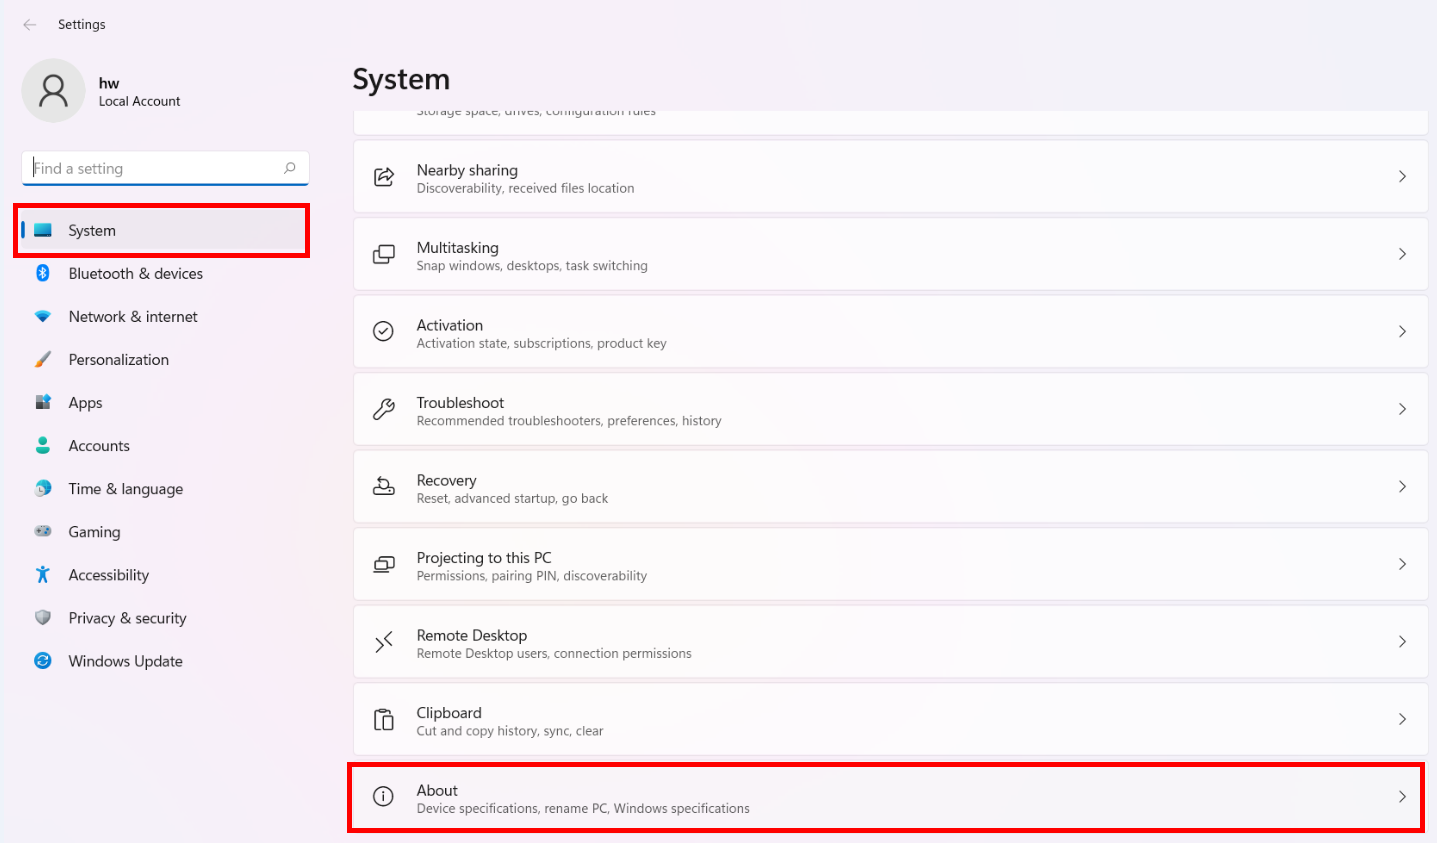Open Time & language label in sidebar

tap(126, 489)
